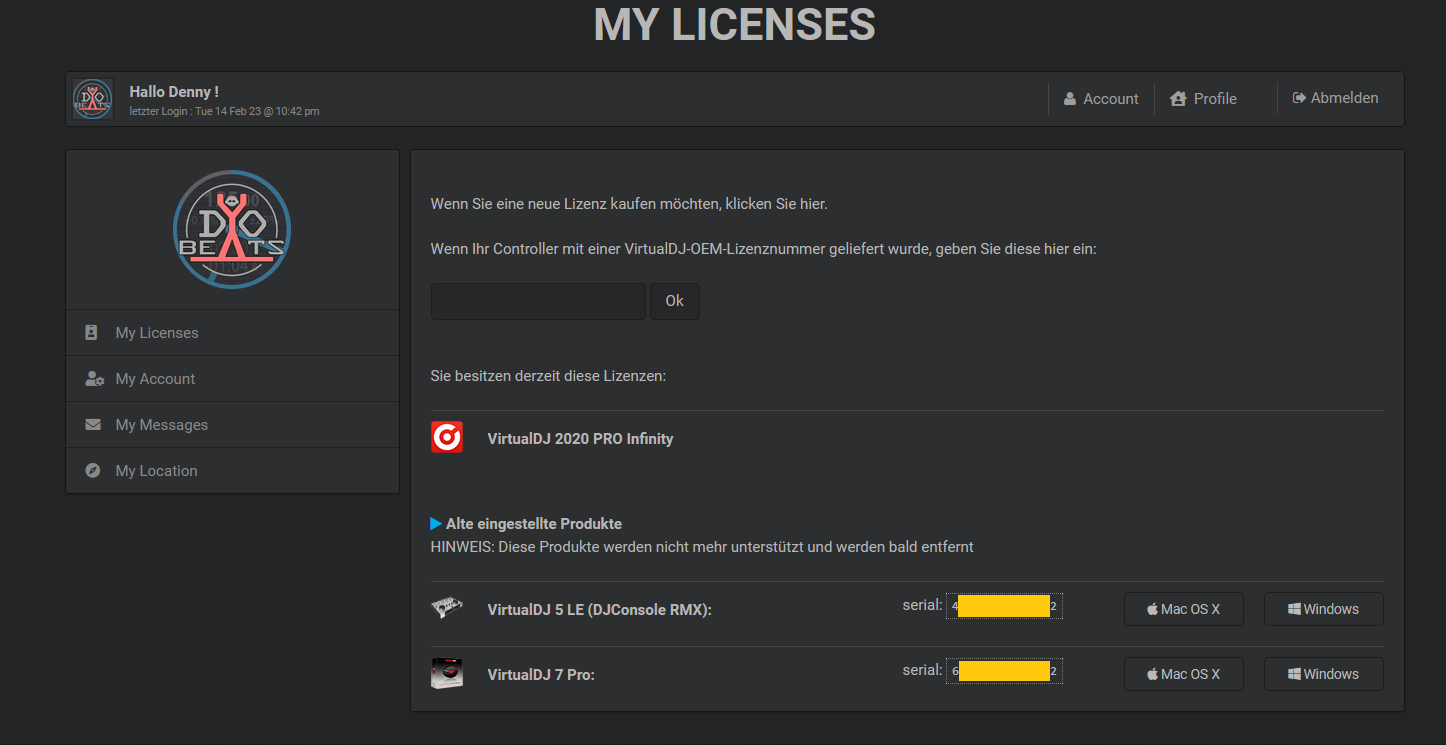Open Profile from the top bar

coord(1204,99)
